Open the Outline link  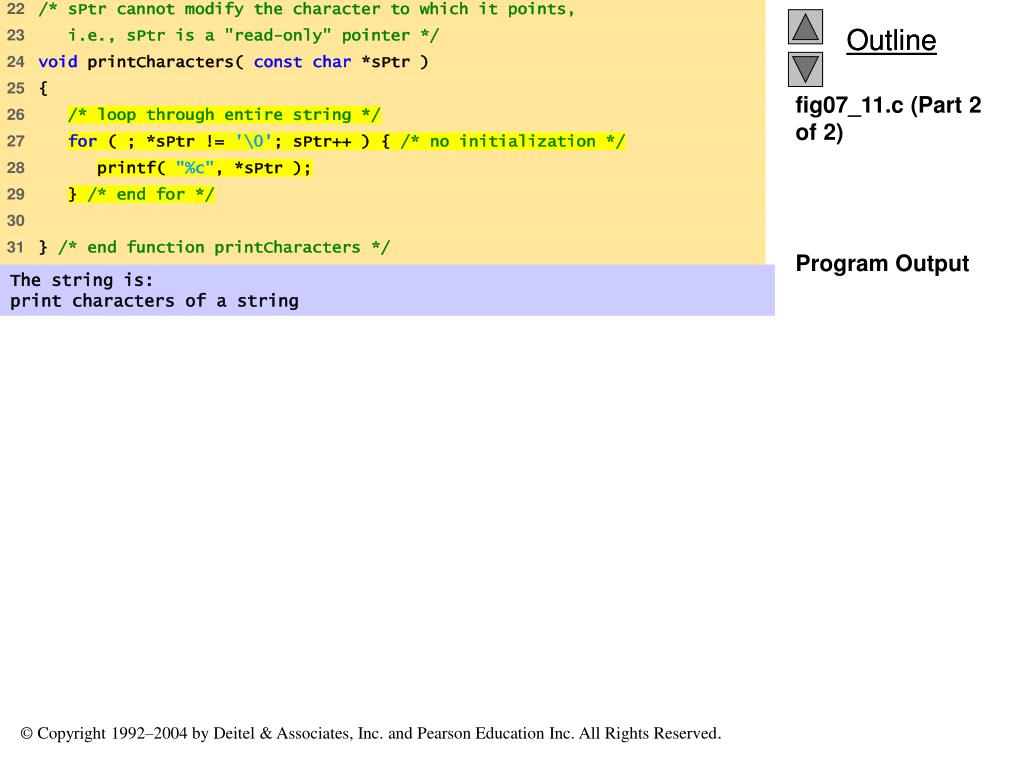point(891,40)
